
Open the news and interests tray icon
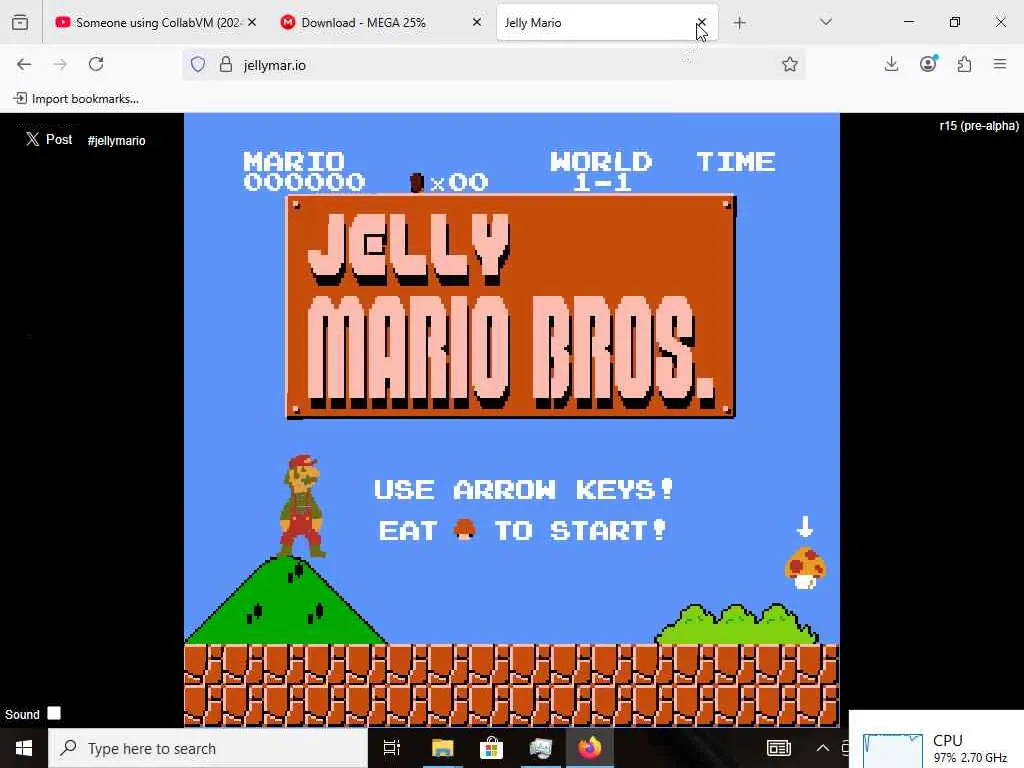pos(778,748)
